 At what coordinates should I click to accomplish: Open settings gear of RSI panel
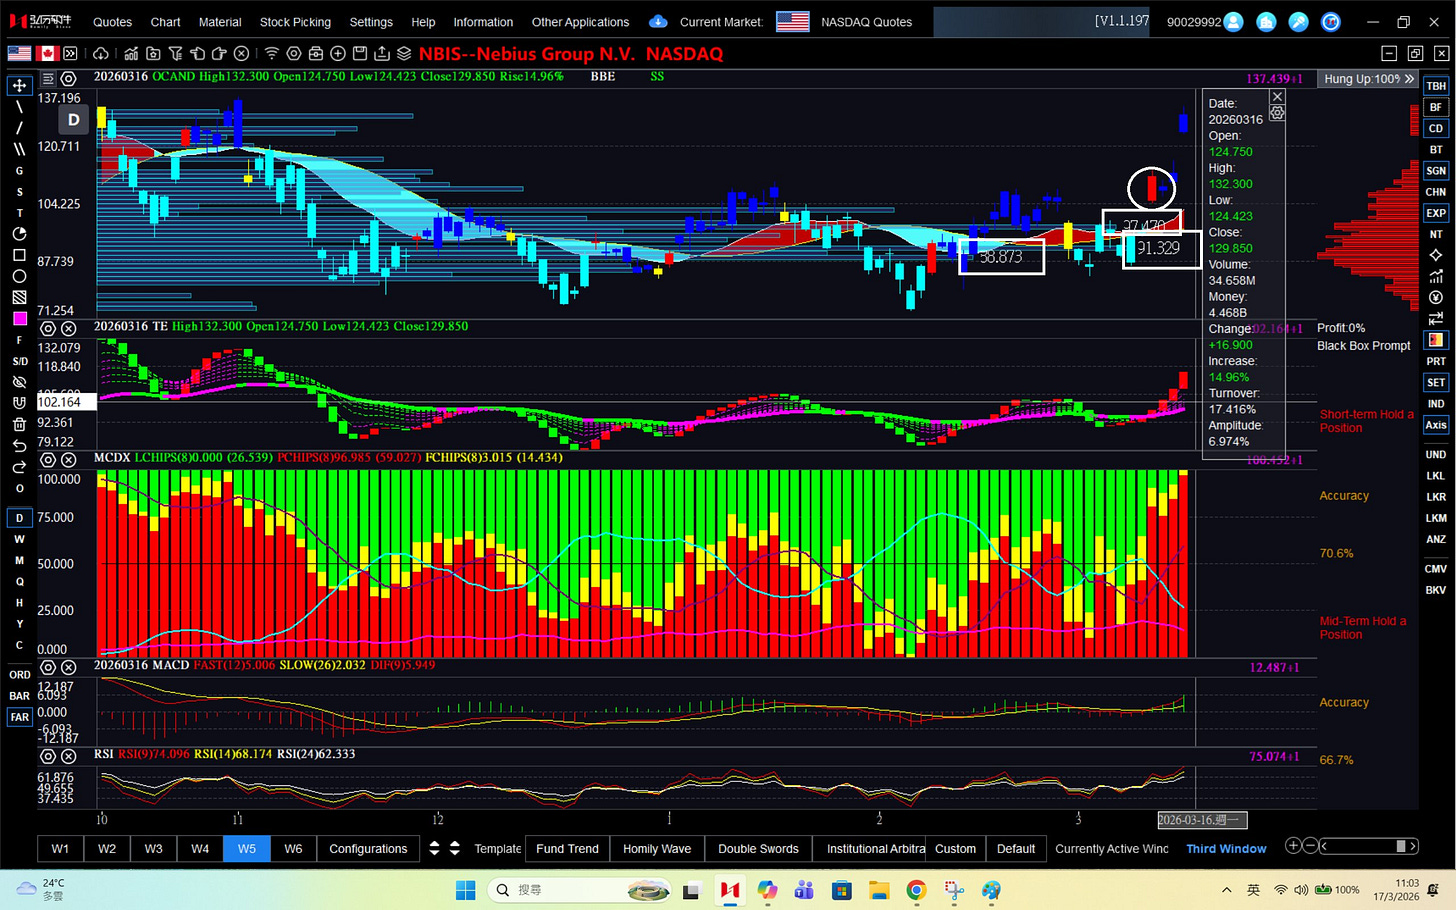[x=47, y=756]
